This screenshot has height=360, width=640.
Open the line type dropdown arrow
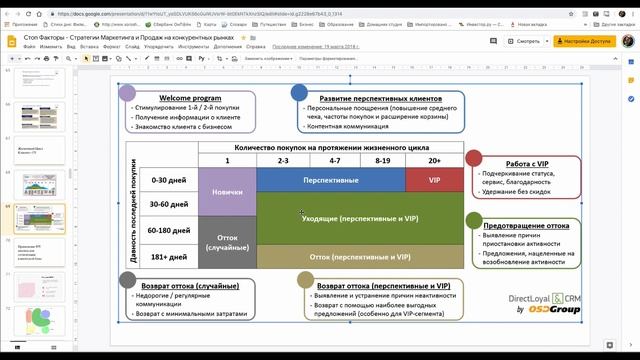[136, 59]
